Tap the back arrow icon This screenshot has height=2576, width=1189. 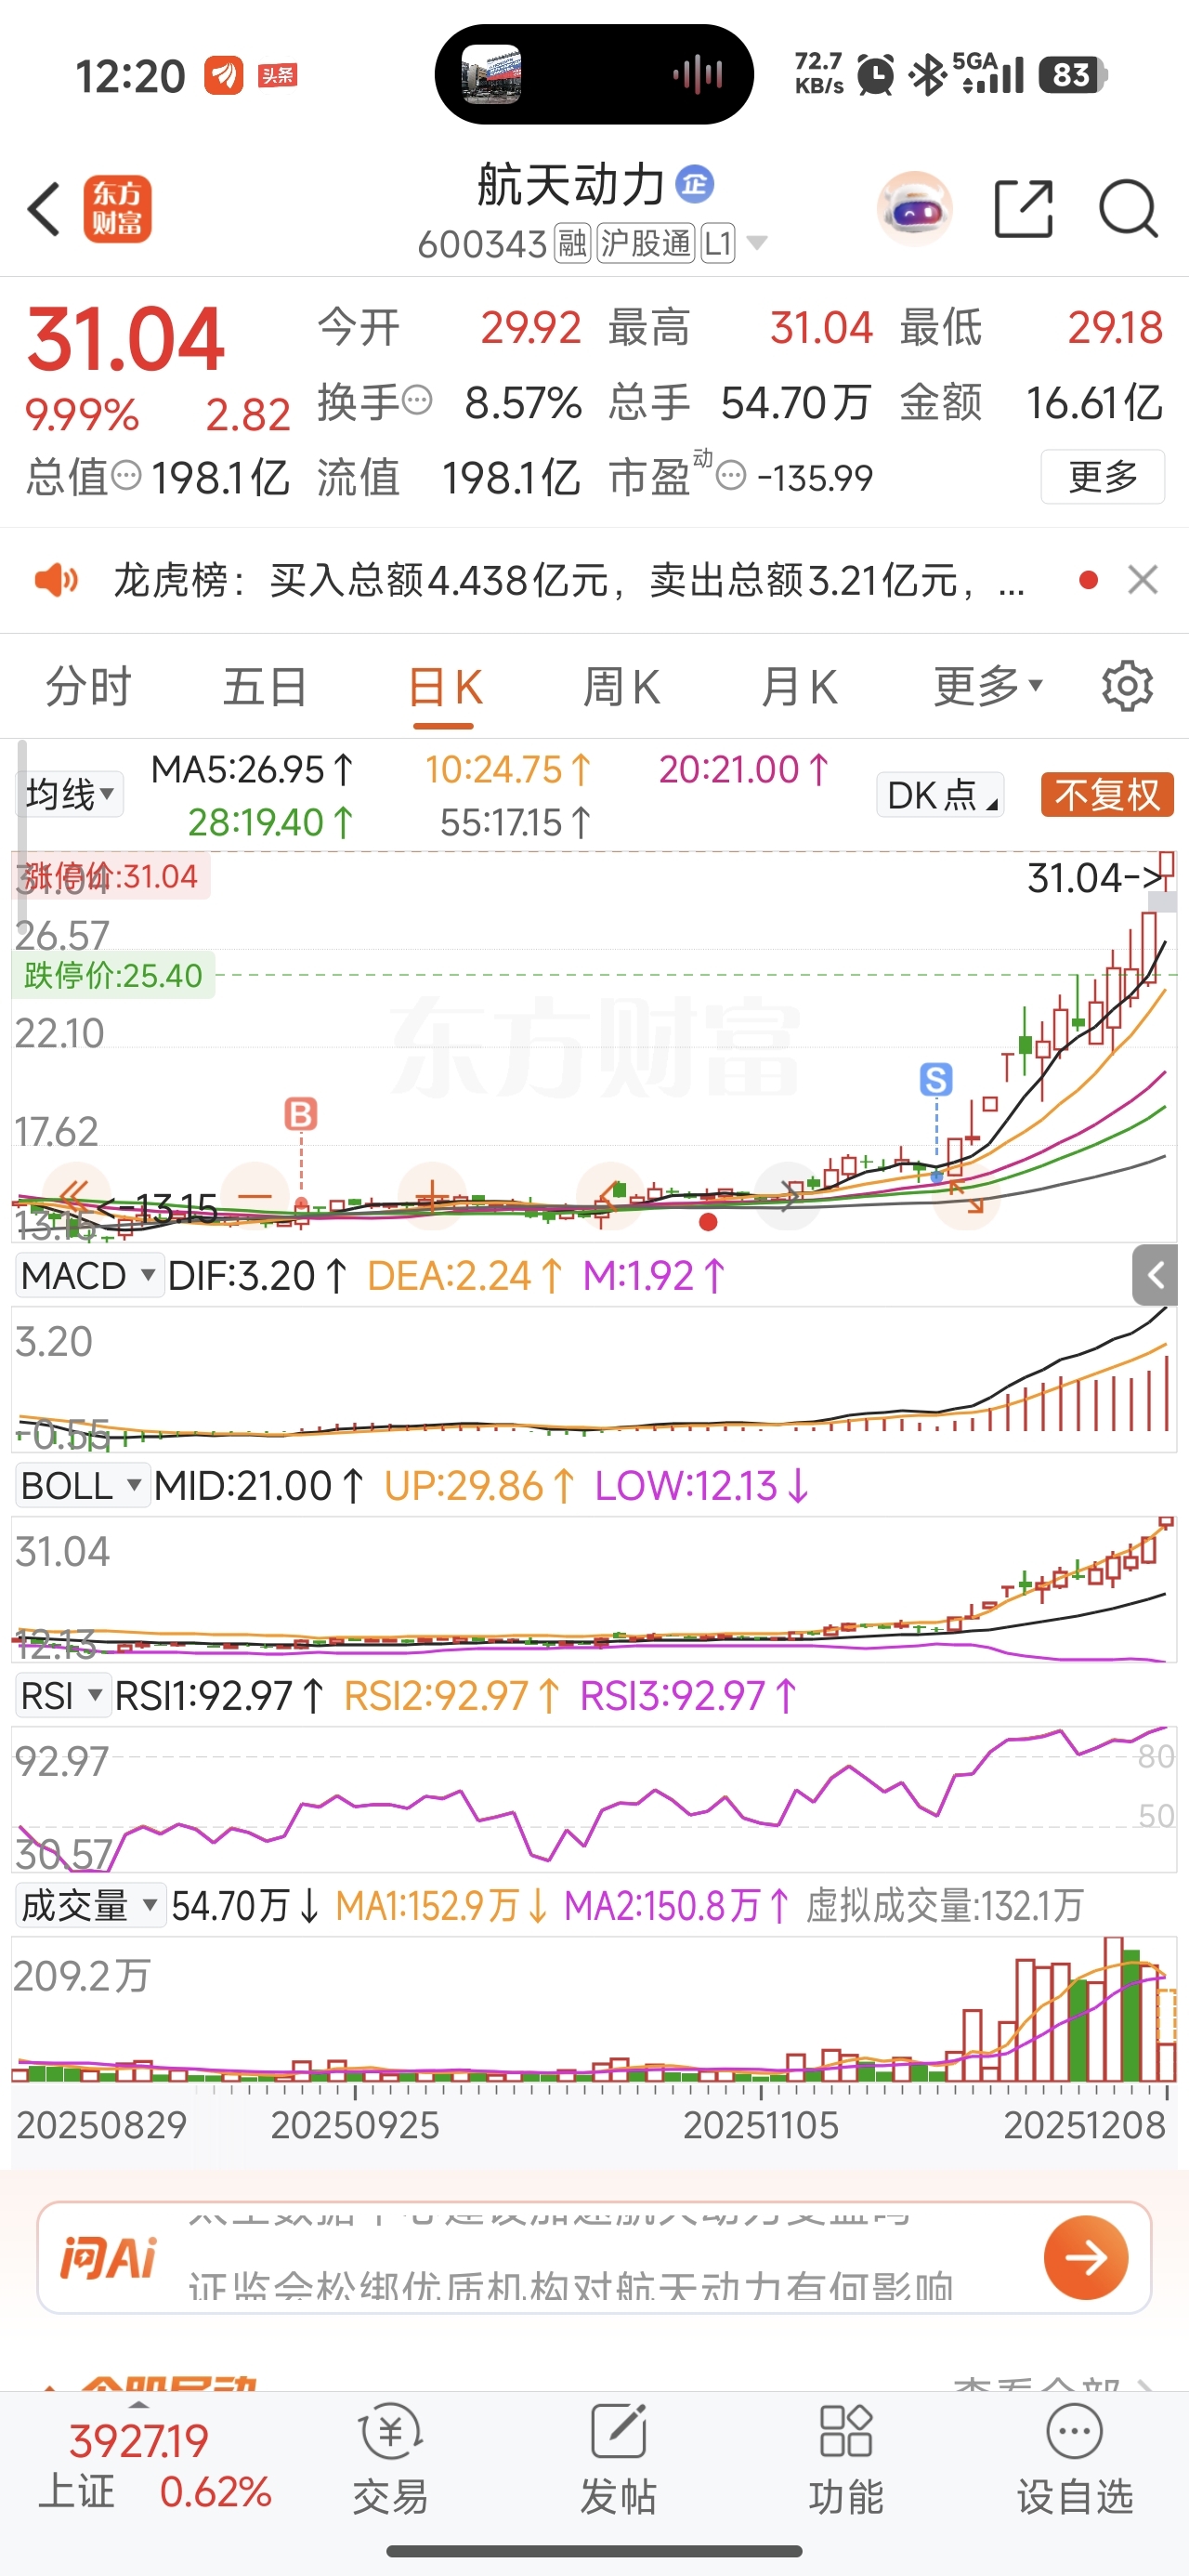click(x=44, y=210)
